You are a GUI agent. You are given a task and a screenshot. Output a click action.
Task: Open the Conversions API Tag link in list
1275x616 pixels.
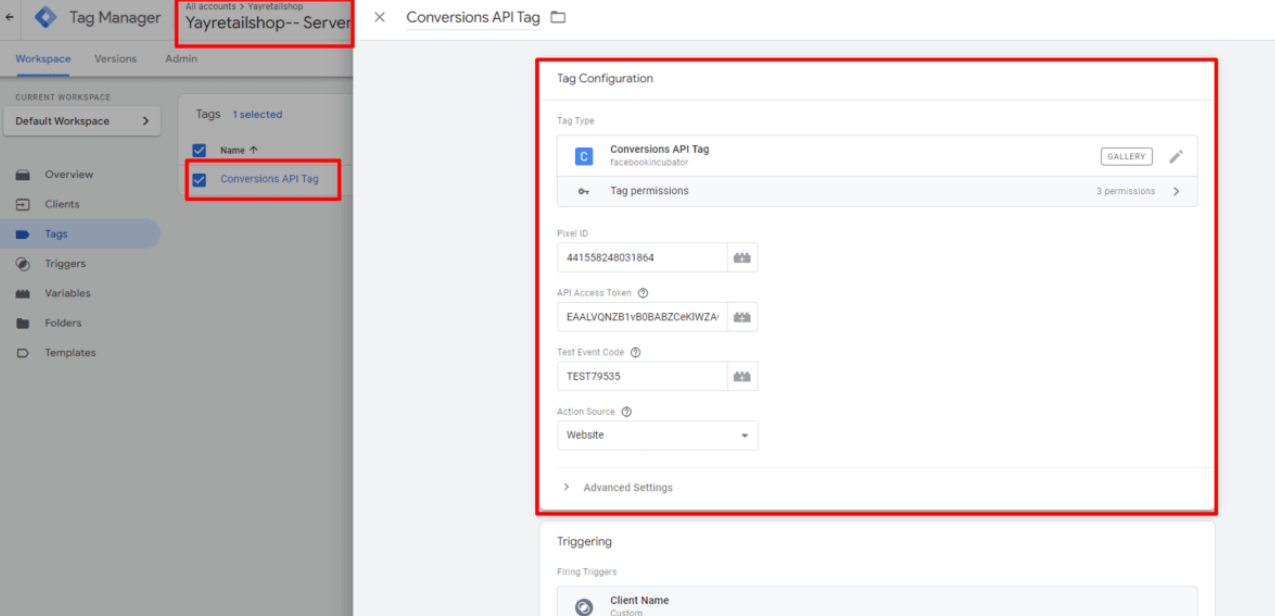coord(269,180)
